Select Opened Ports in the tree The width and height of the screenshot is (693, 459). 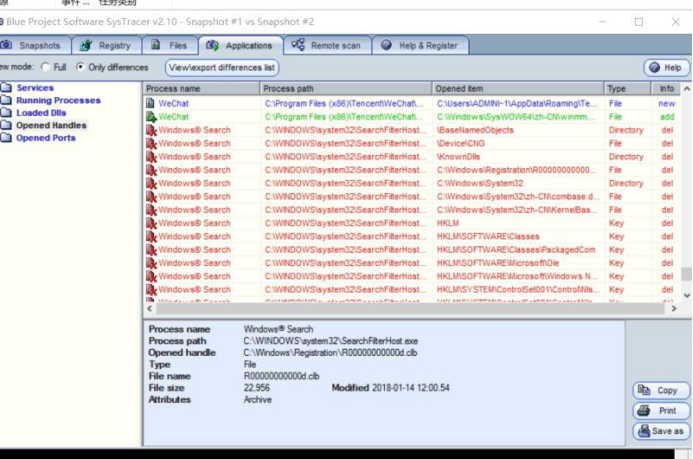click(x=46, y=138)
